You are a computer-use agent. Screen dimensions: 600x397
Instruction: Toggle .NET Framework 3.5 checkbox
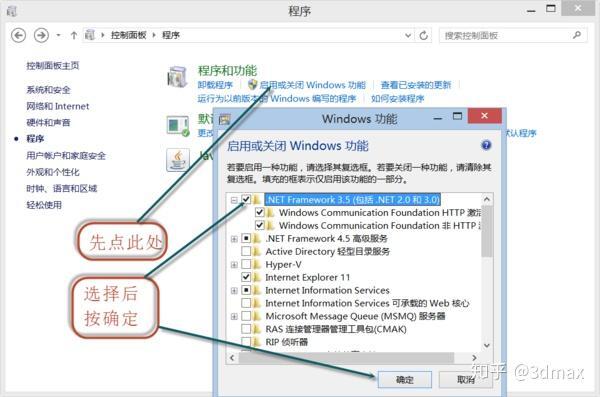(246, 199)
